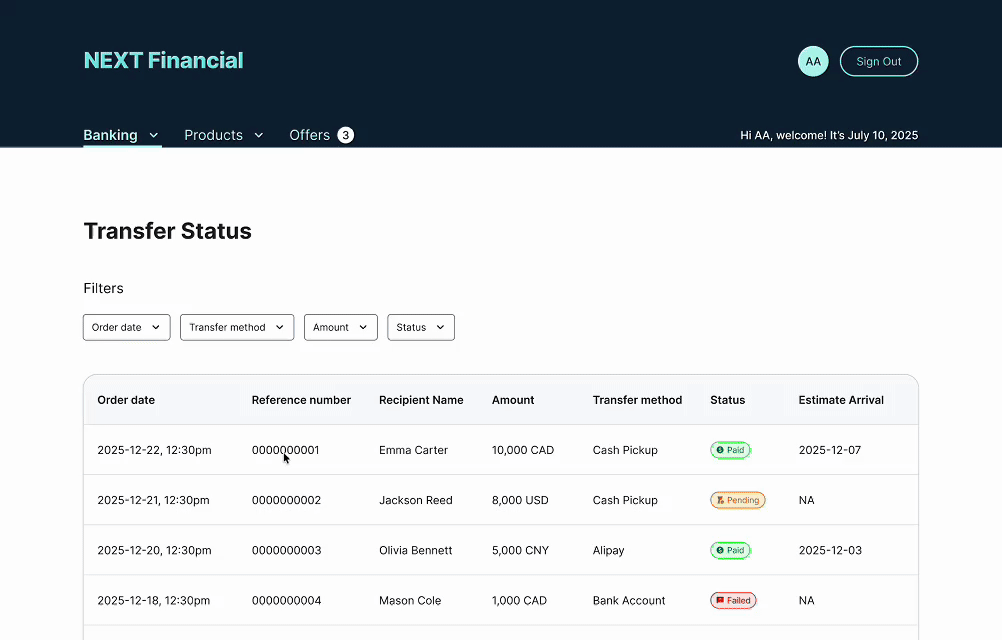The width and height of the screenshot is (1002, 640).
Task: Expand the Amount filter dropdown
Action: (x=340, y=327)
